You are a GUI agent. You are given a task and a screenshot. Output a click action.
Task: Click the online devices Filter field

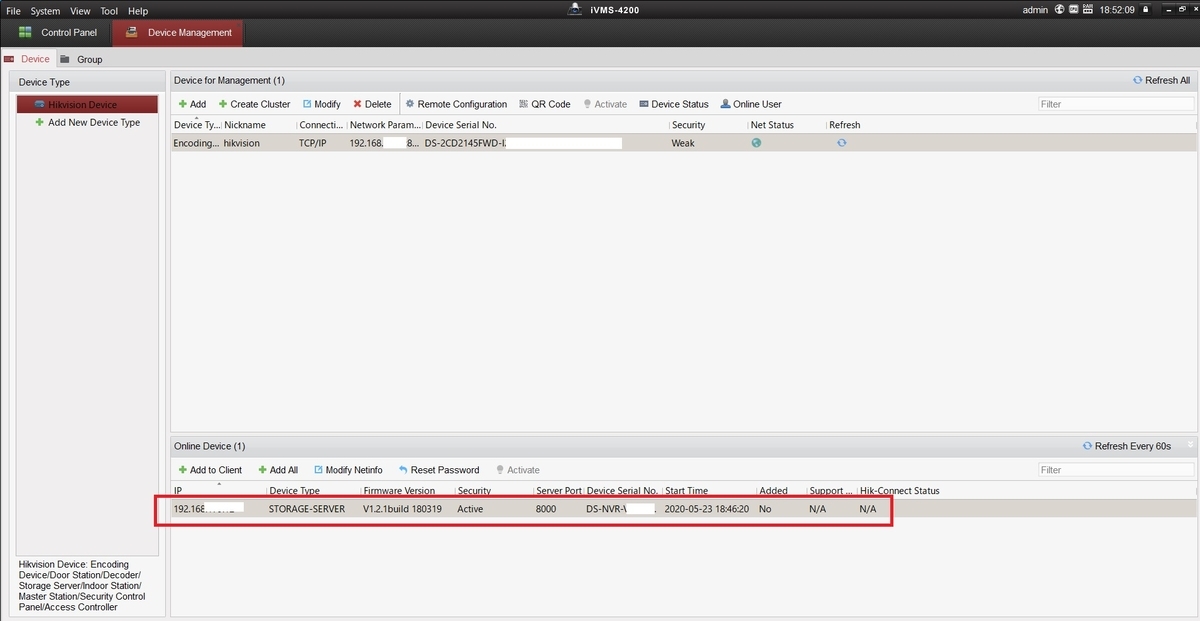tap(1115, 470)
